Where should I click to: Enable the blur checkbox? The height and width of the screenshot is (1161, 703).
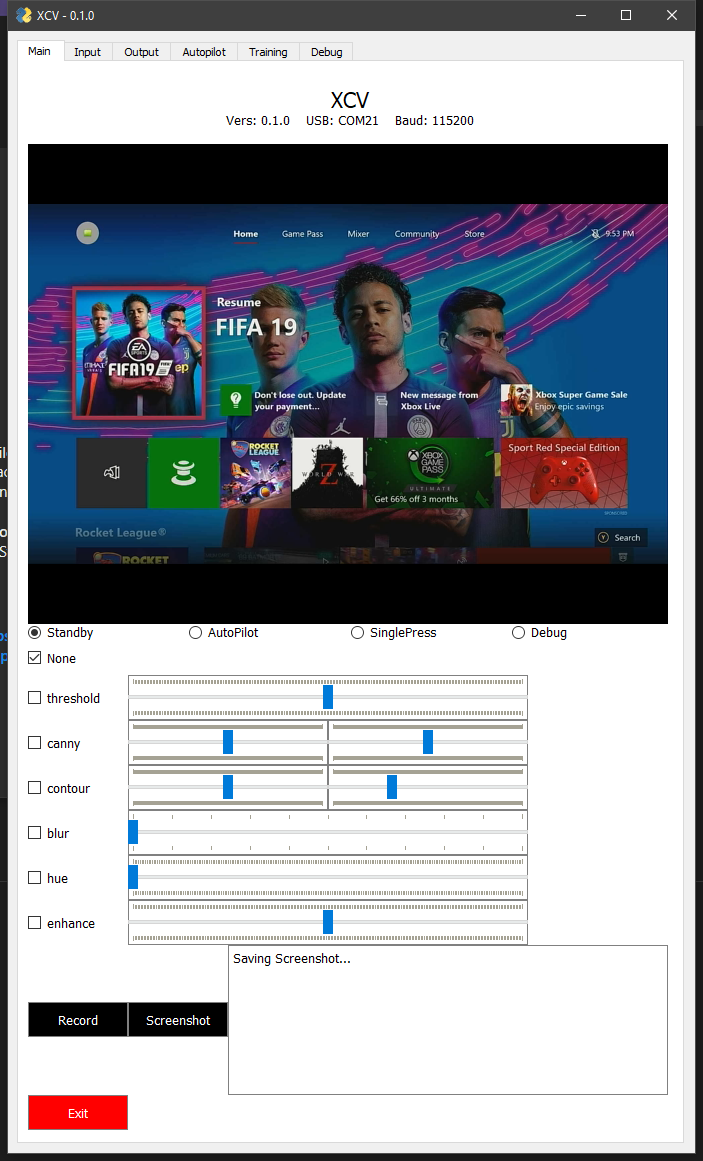(x=35, y=832)
